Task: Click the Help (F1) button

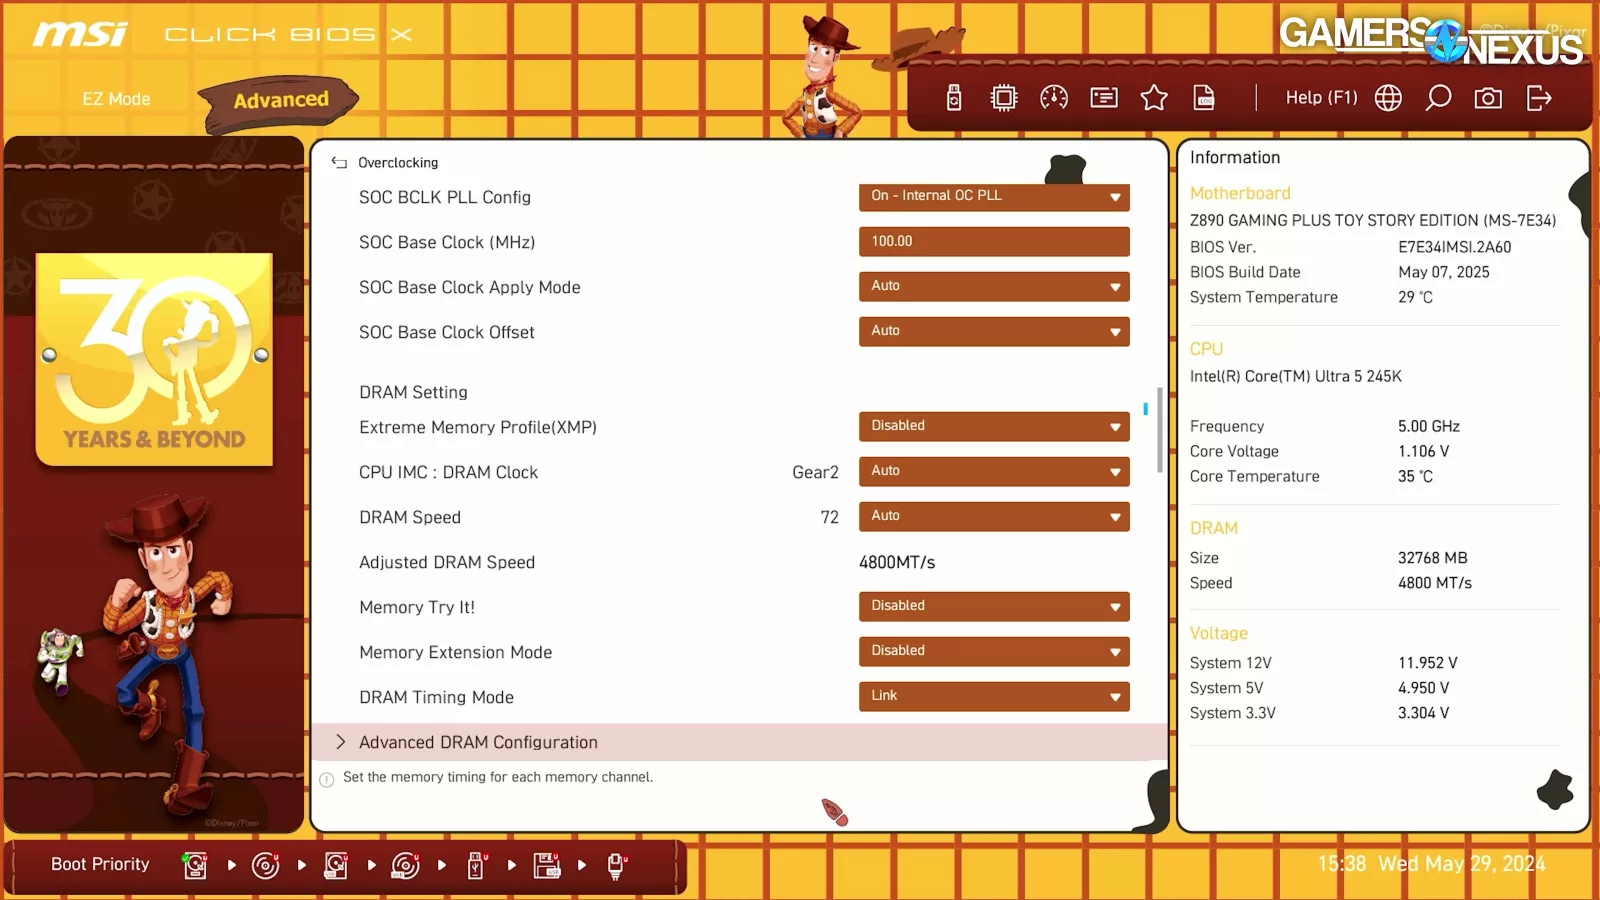Action: pos(1321,98)
